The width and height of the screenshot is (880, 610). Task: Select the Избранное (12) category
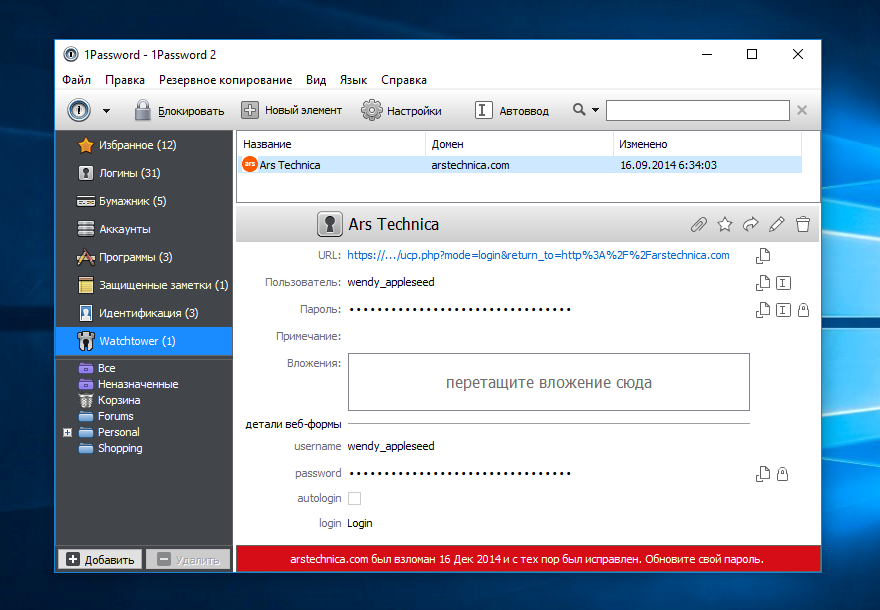(x=144, y=145)
